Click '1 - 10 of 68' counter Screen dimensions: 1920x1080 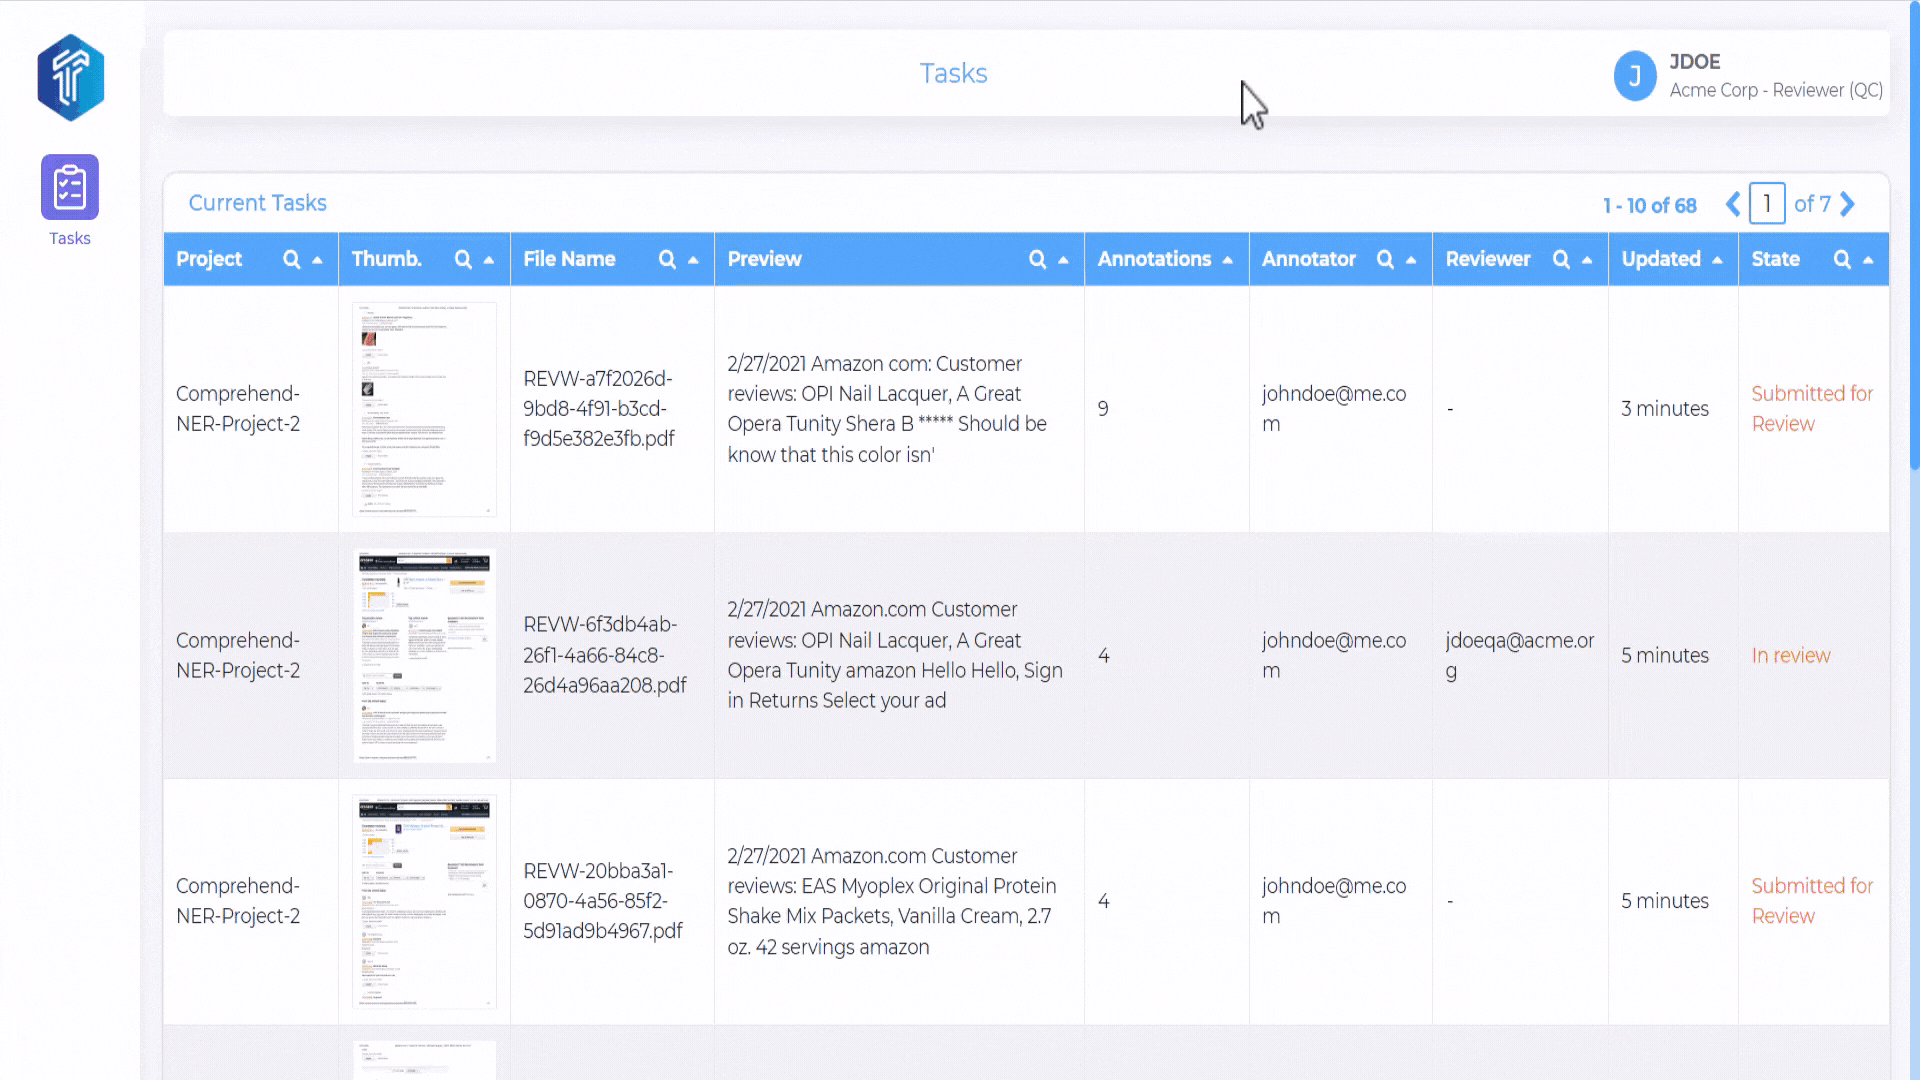pos(1650,205)
